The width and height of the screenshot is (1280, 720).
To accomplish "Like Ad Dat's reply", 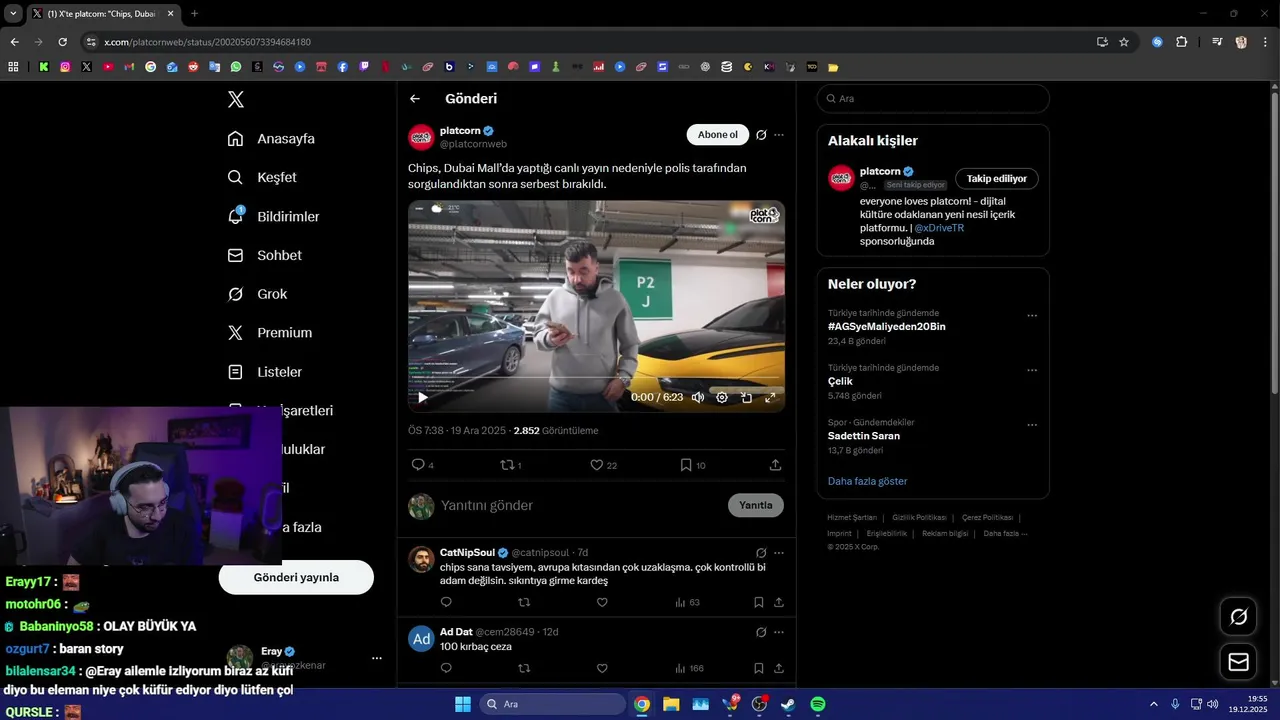I will 602,668.
